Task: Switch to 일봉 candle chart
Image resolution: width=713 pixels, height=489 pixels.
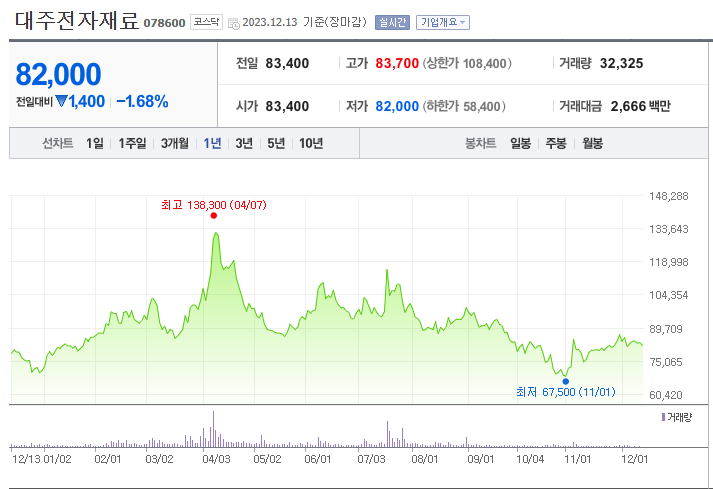Action: coord(520,143)
